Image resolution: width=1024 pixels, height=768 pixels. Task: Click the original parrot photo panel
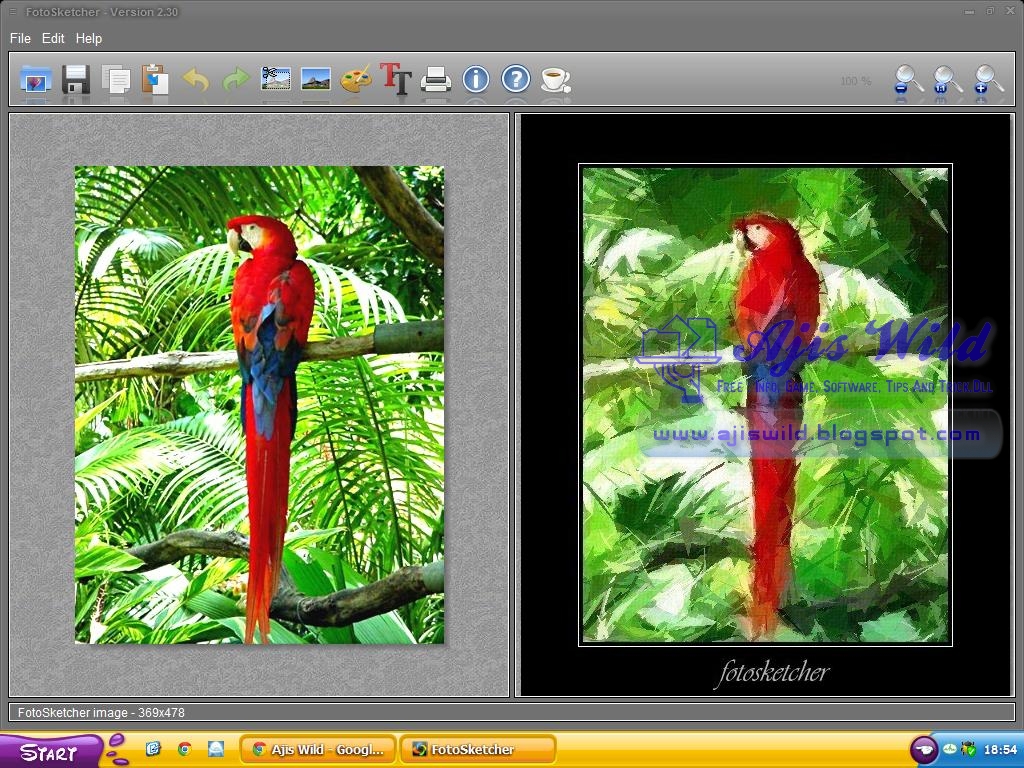[x=259, y=405]
